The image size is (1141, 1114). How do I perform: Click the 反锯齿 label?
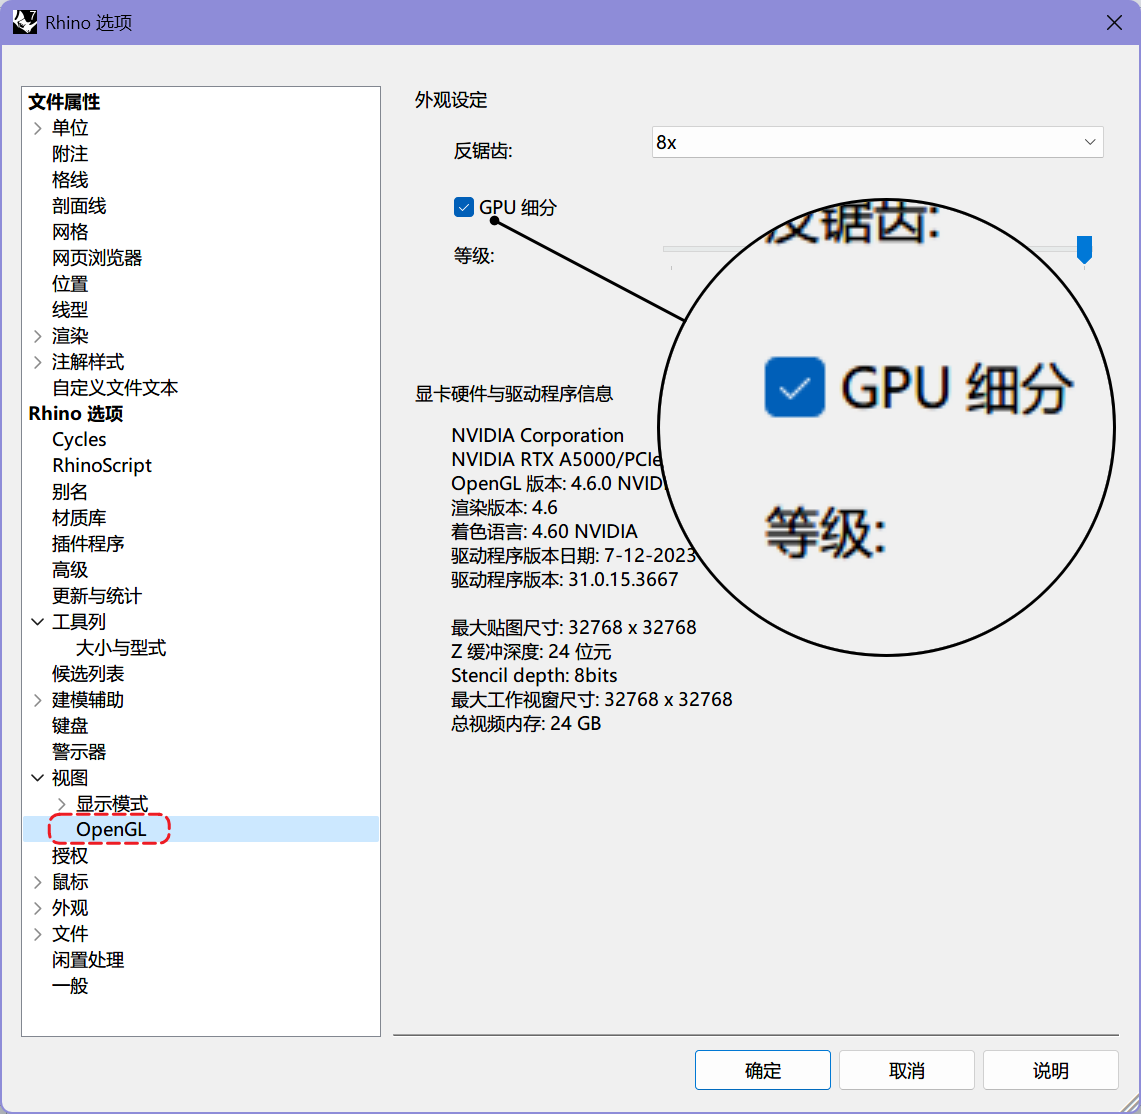coord(483,151)
